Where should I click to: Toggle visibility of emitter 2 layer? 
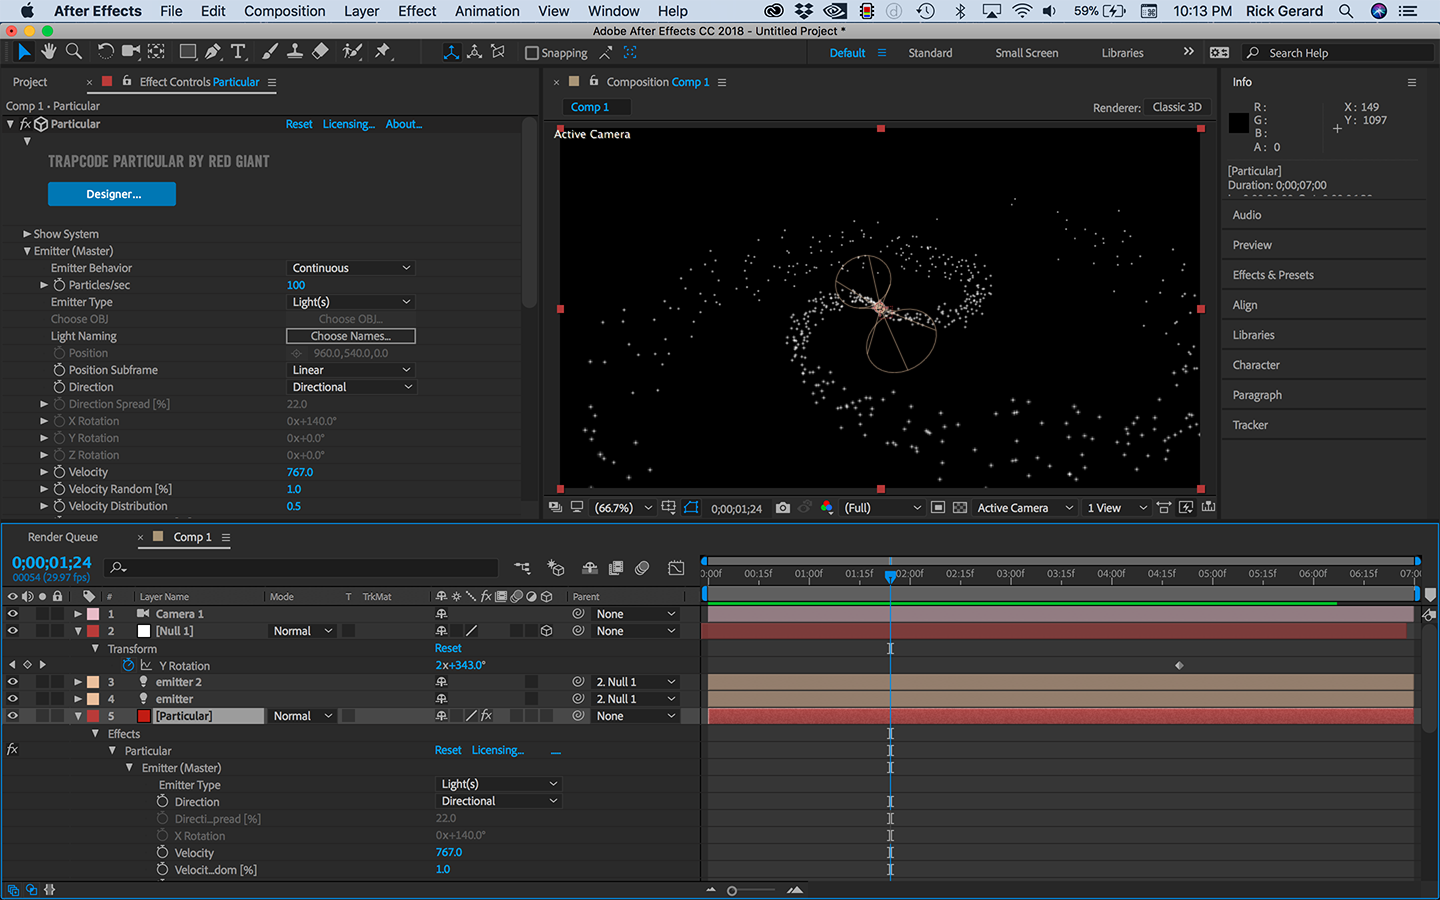(13, 682)
